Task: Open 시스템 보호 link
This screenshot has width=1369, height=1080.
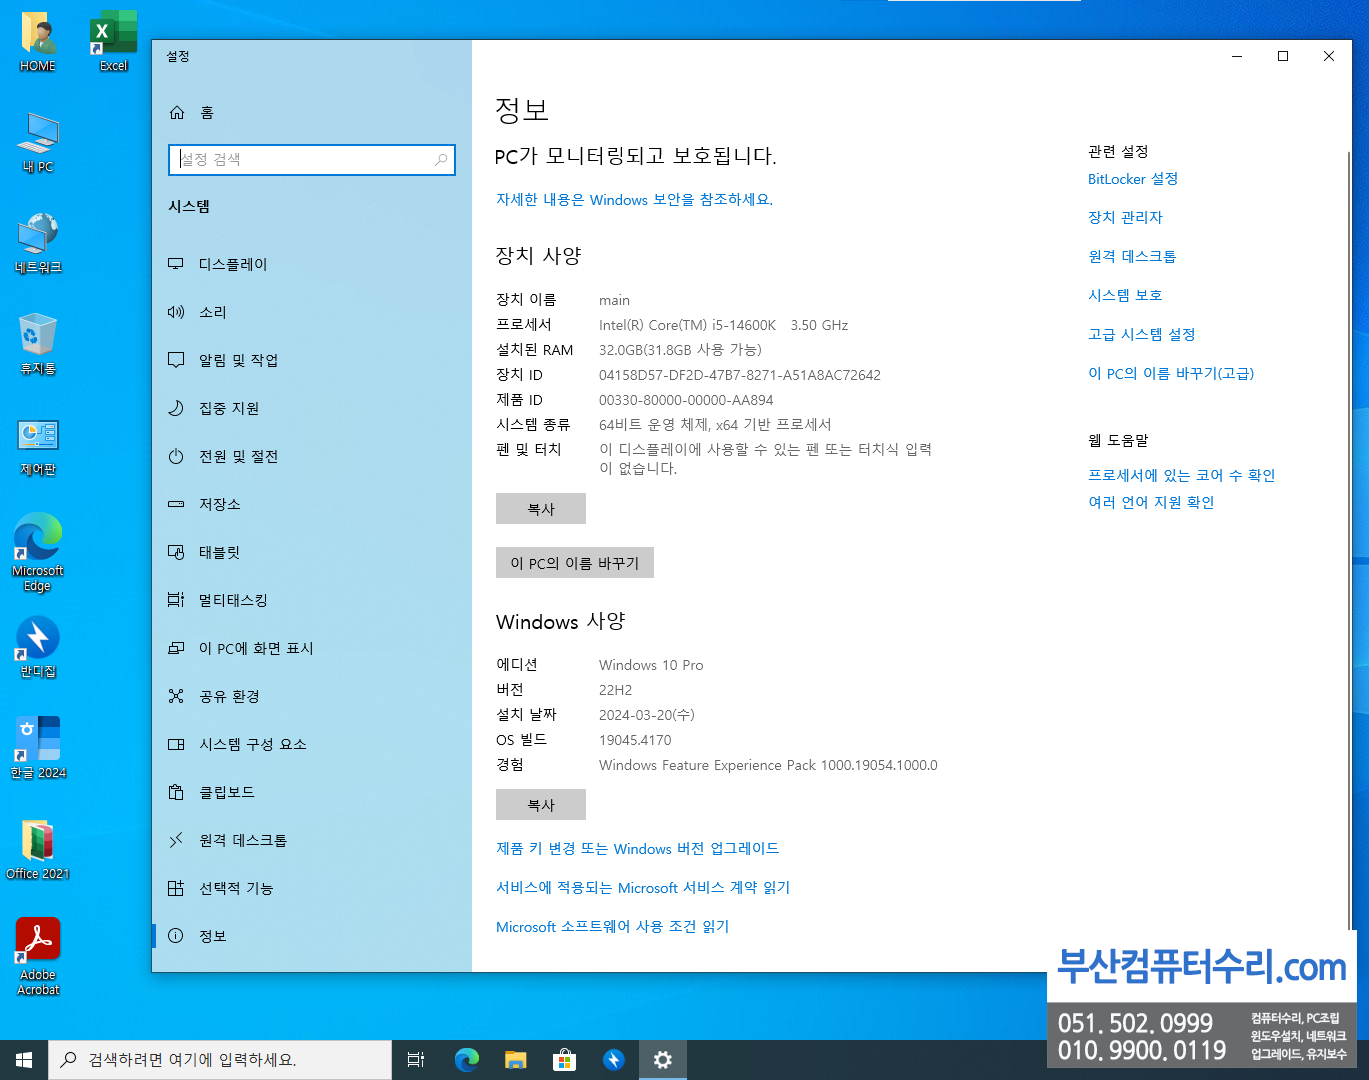Action: point(1125,295)
